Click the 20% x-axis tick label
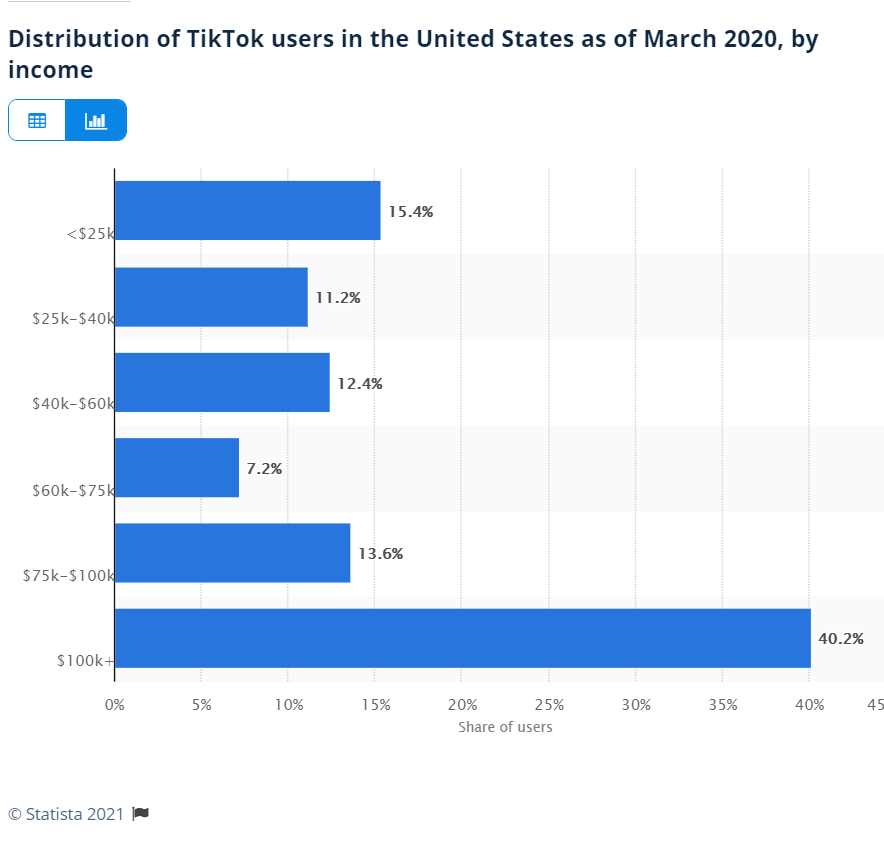The image size is (884, 864). (x=462, y=705)
